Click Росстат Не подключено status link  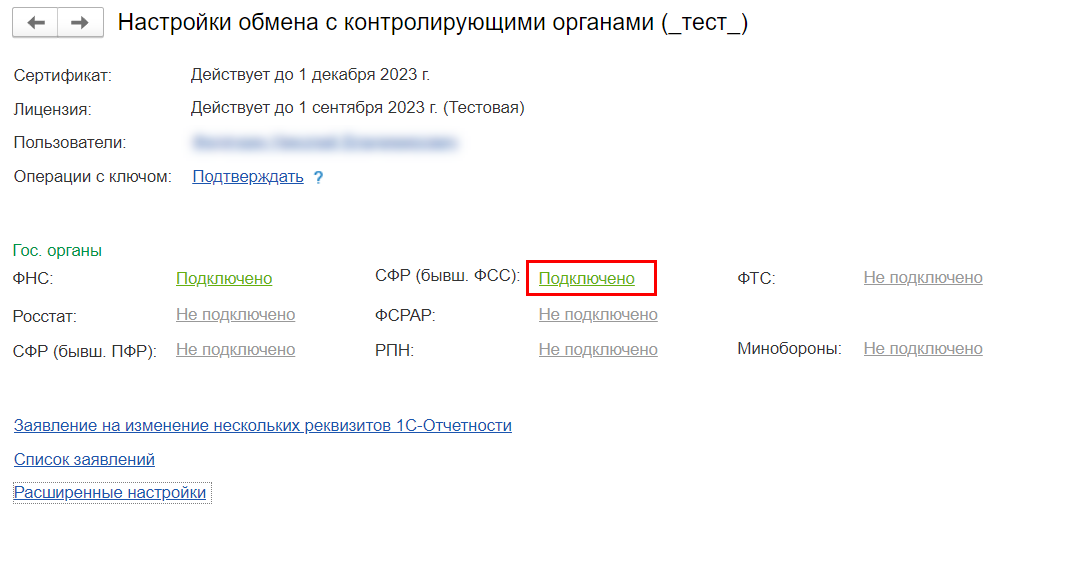point(235,314)
